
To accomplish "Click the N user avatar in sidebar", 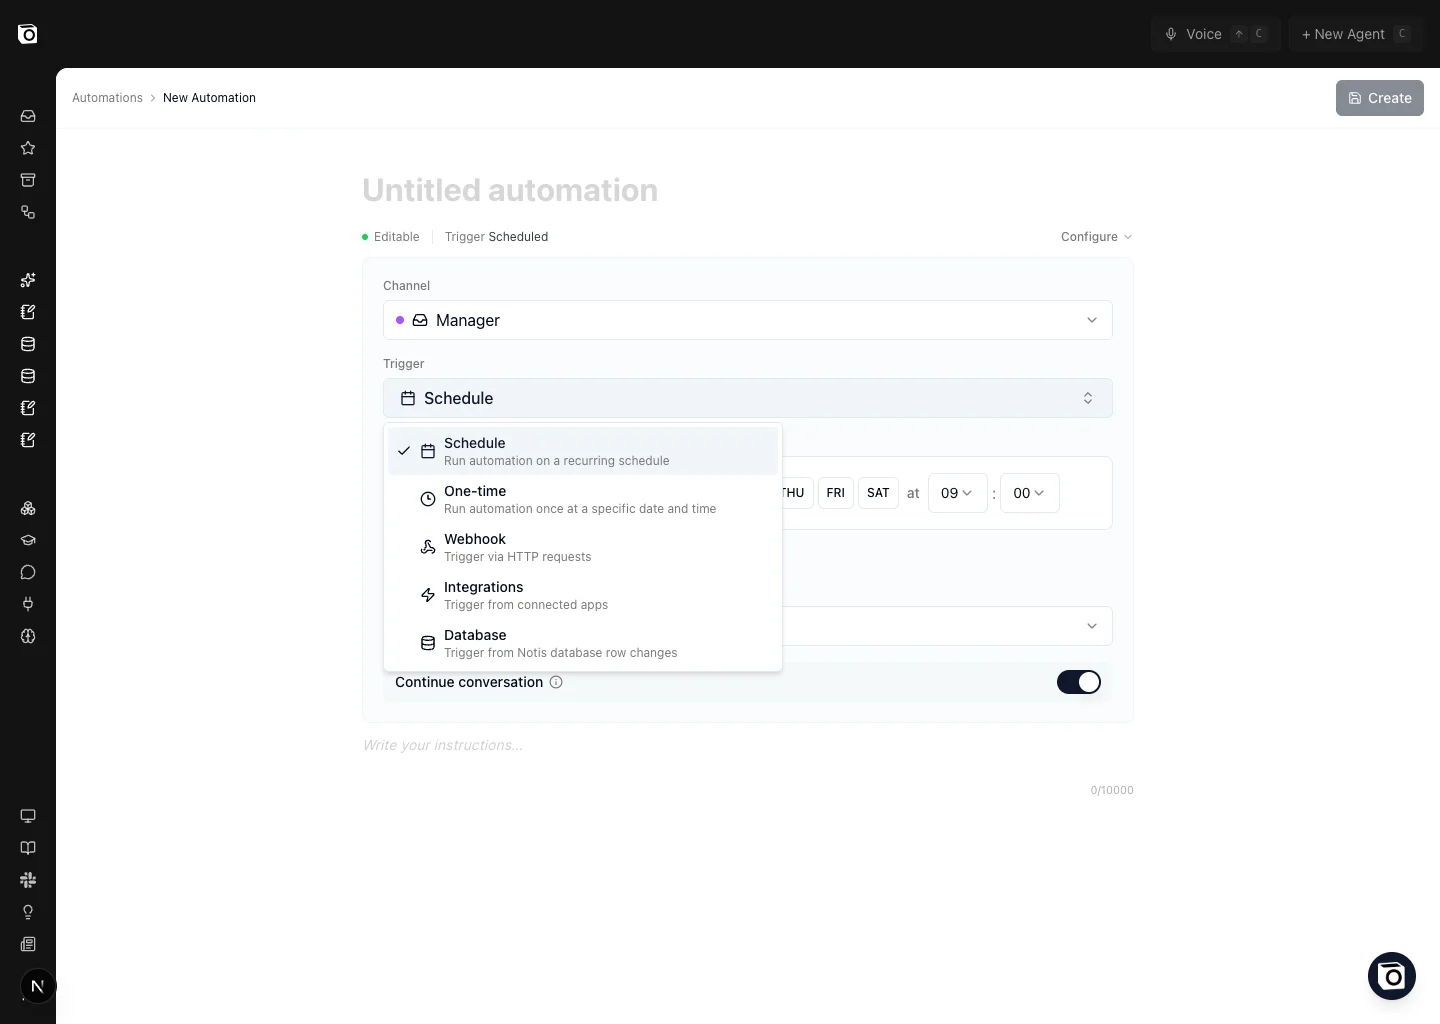I will point(38,986).
